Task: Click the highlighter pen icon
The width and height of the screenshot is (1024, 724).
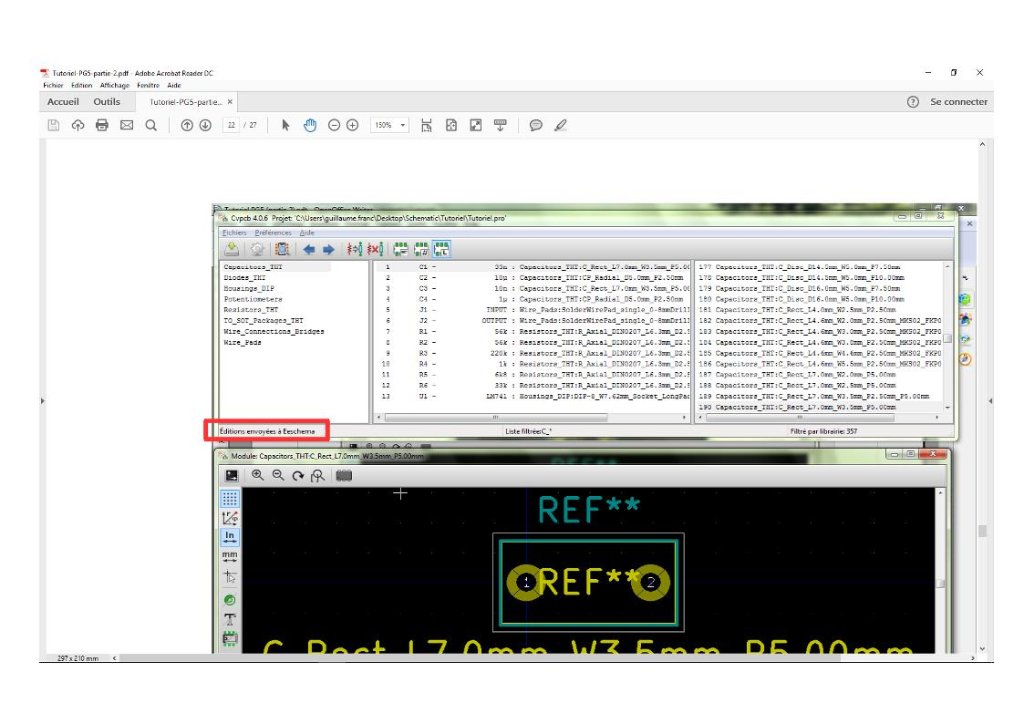Action: tap(560, 125)
